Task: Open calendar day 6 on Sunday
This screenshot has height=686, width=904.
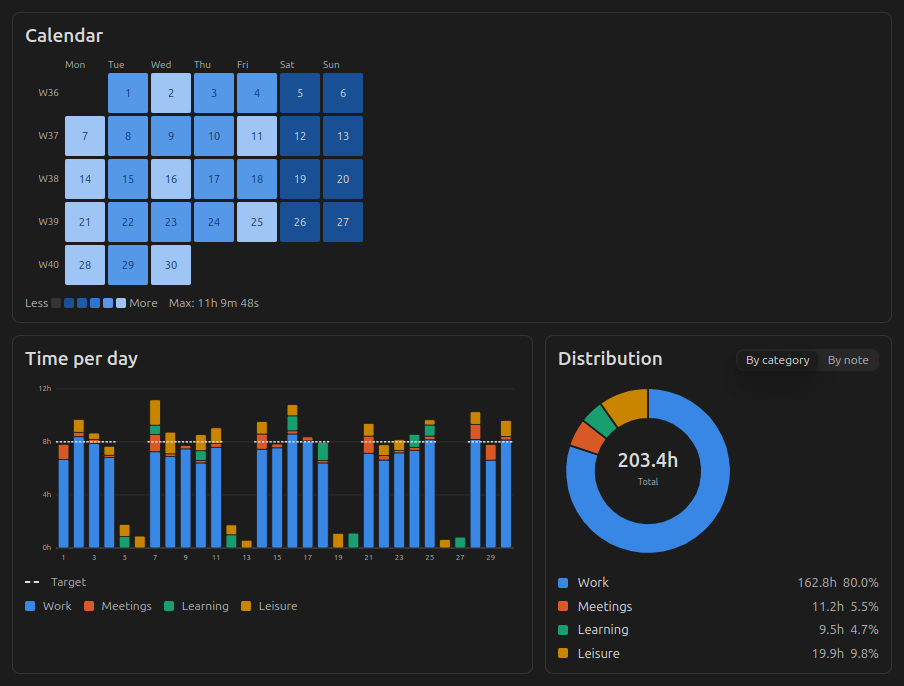Action: [x=343, y=93]
